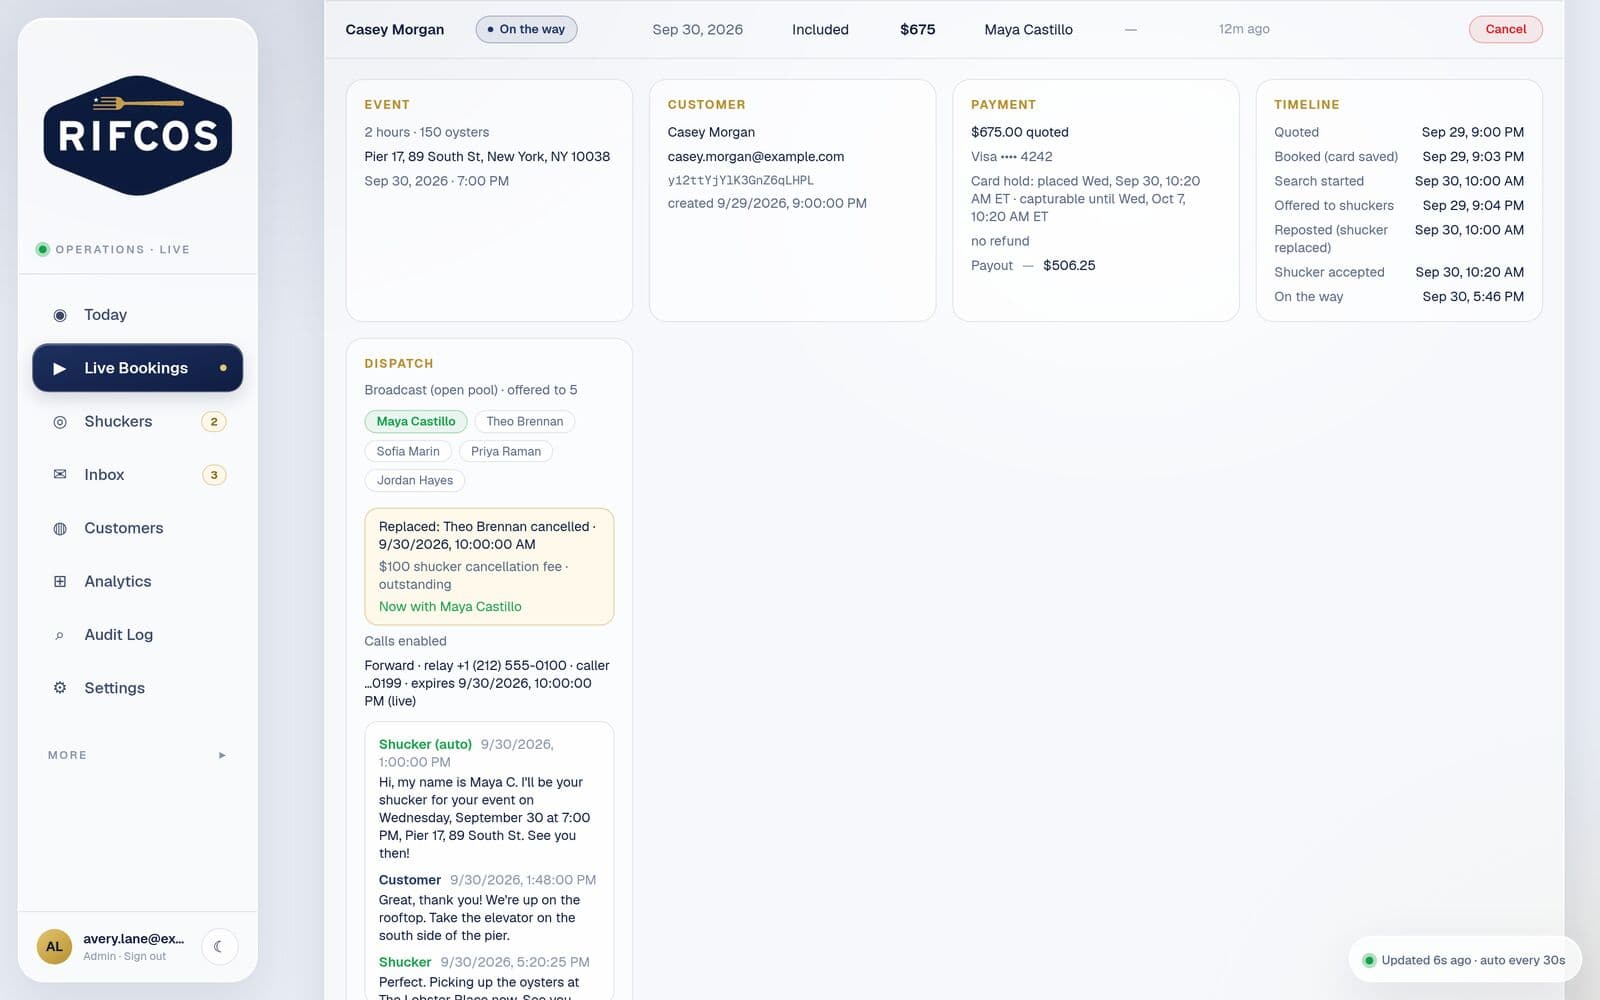Click the Live Bookings play icon
1600x1000 pixels.
[60, 368]
